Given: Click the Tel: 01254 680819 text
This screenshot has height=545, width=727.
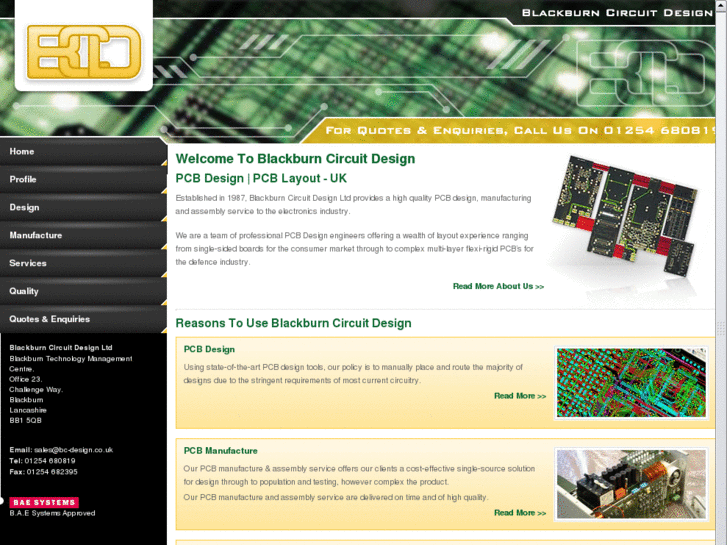Looking at the screenshot, I should pos(42,461).
